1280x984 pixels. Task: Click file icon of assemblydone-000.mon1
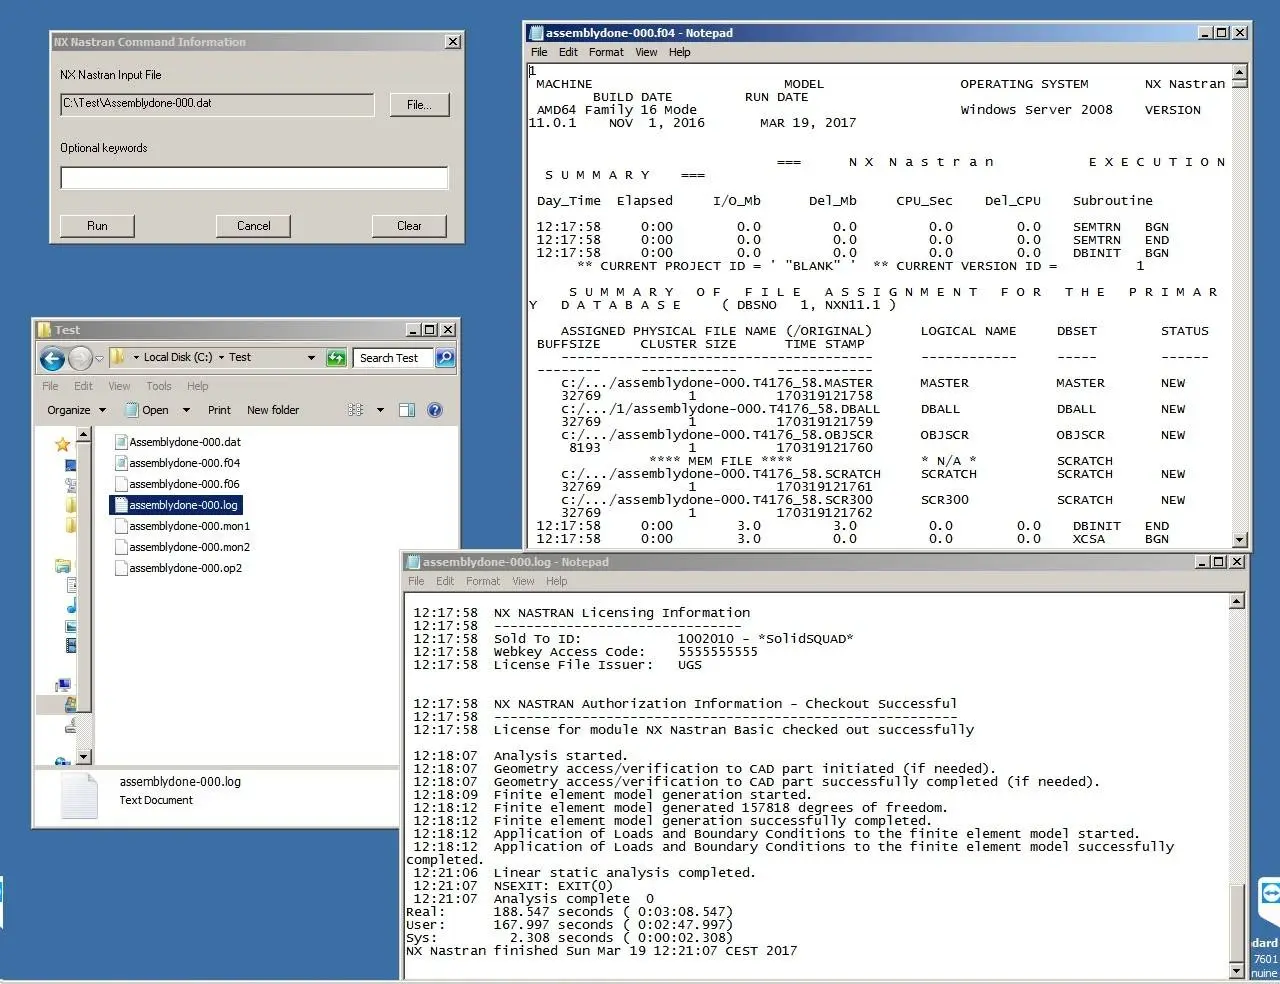(x=121, y=526)
